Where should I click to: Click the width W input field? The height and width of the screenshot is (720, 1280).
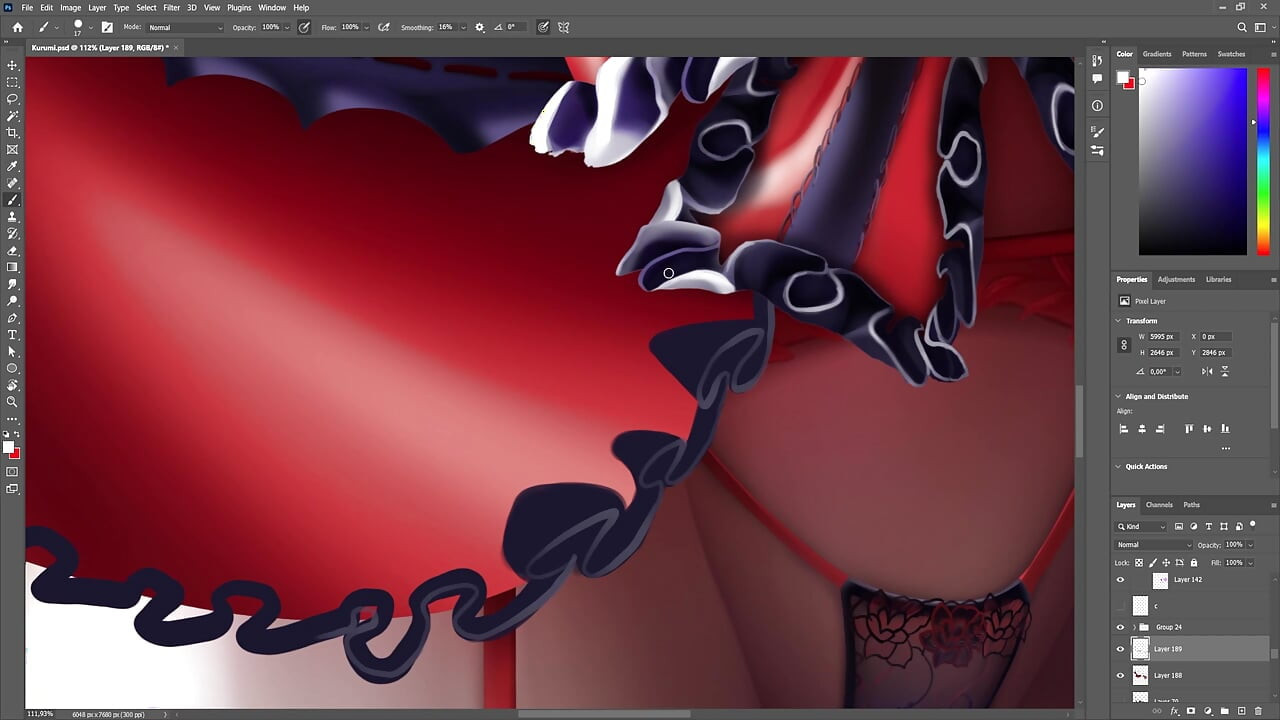[1164, 337]
